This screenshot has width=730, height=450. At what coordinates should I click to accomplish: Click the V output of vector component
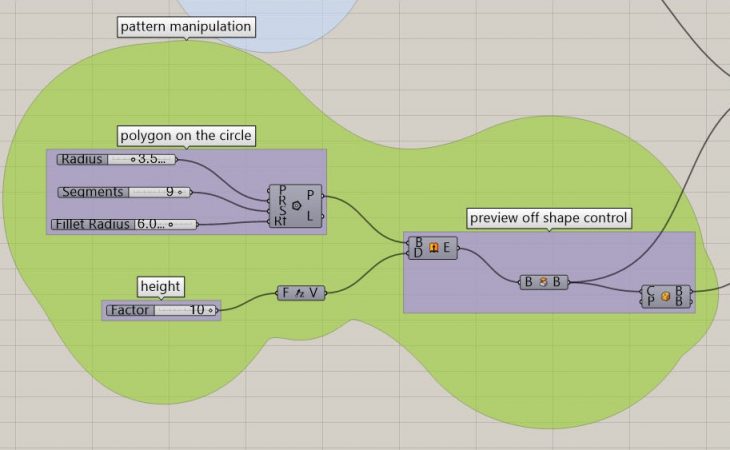[316, 293]
